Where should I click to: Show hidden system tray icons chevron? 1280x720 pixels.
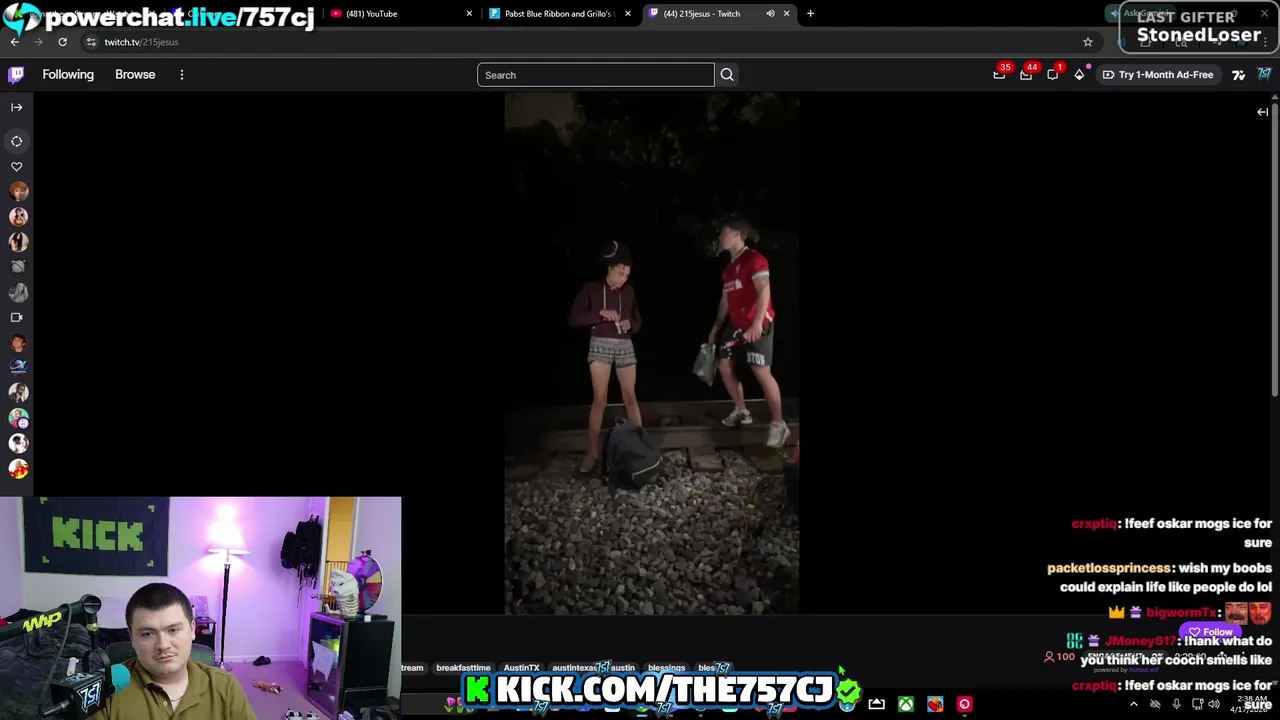[1133, 704]
